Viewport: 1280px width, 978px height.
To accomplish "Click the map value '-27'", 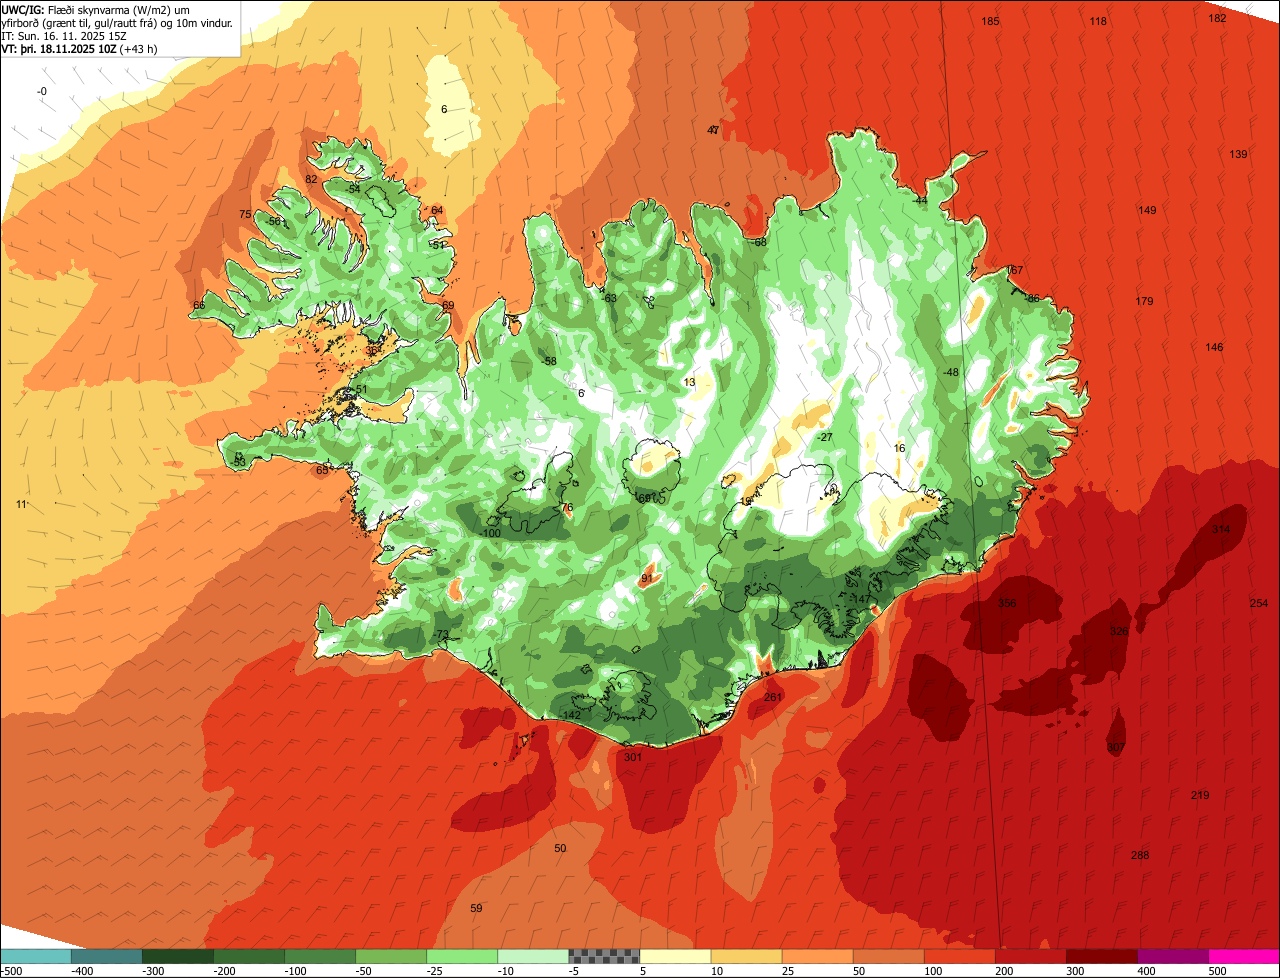I will [x=825, y=437].
